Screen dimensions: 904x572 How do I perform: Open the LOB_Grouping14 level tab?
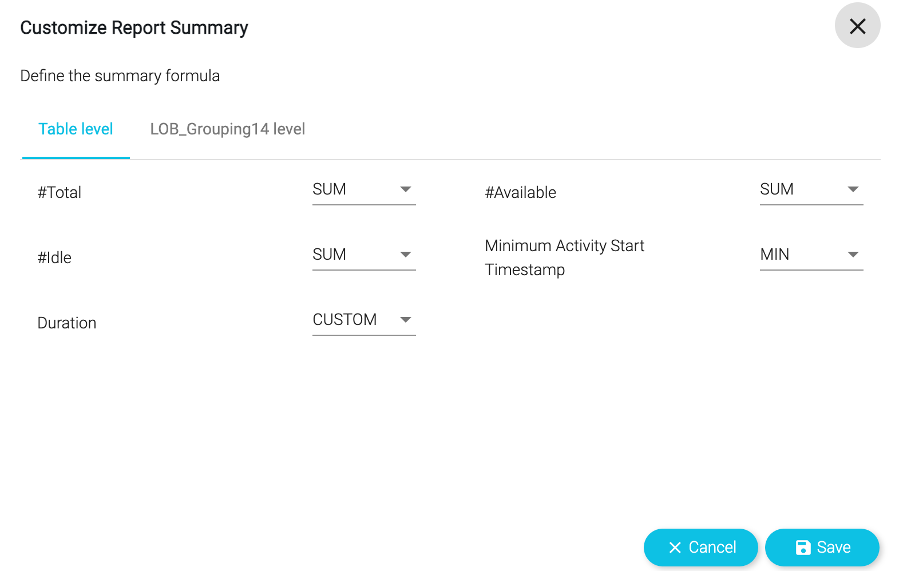click(227, 129)
